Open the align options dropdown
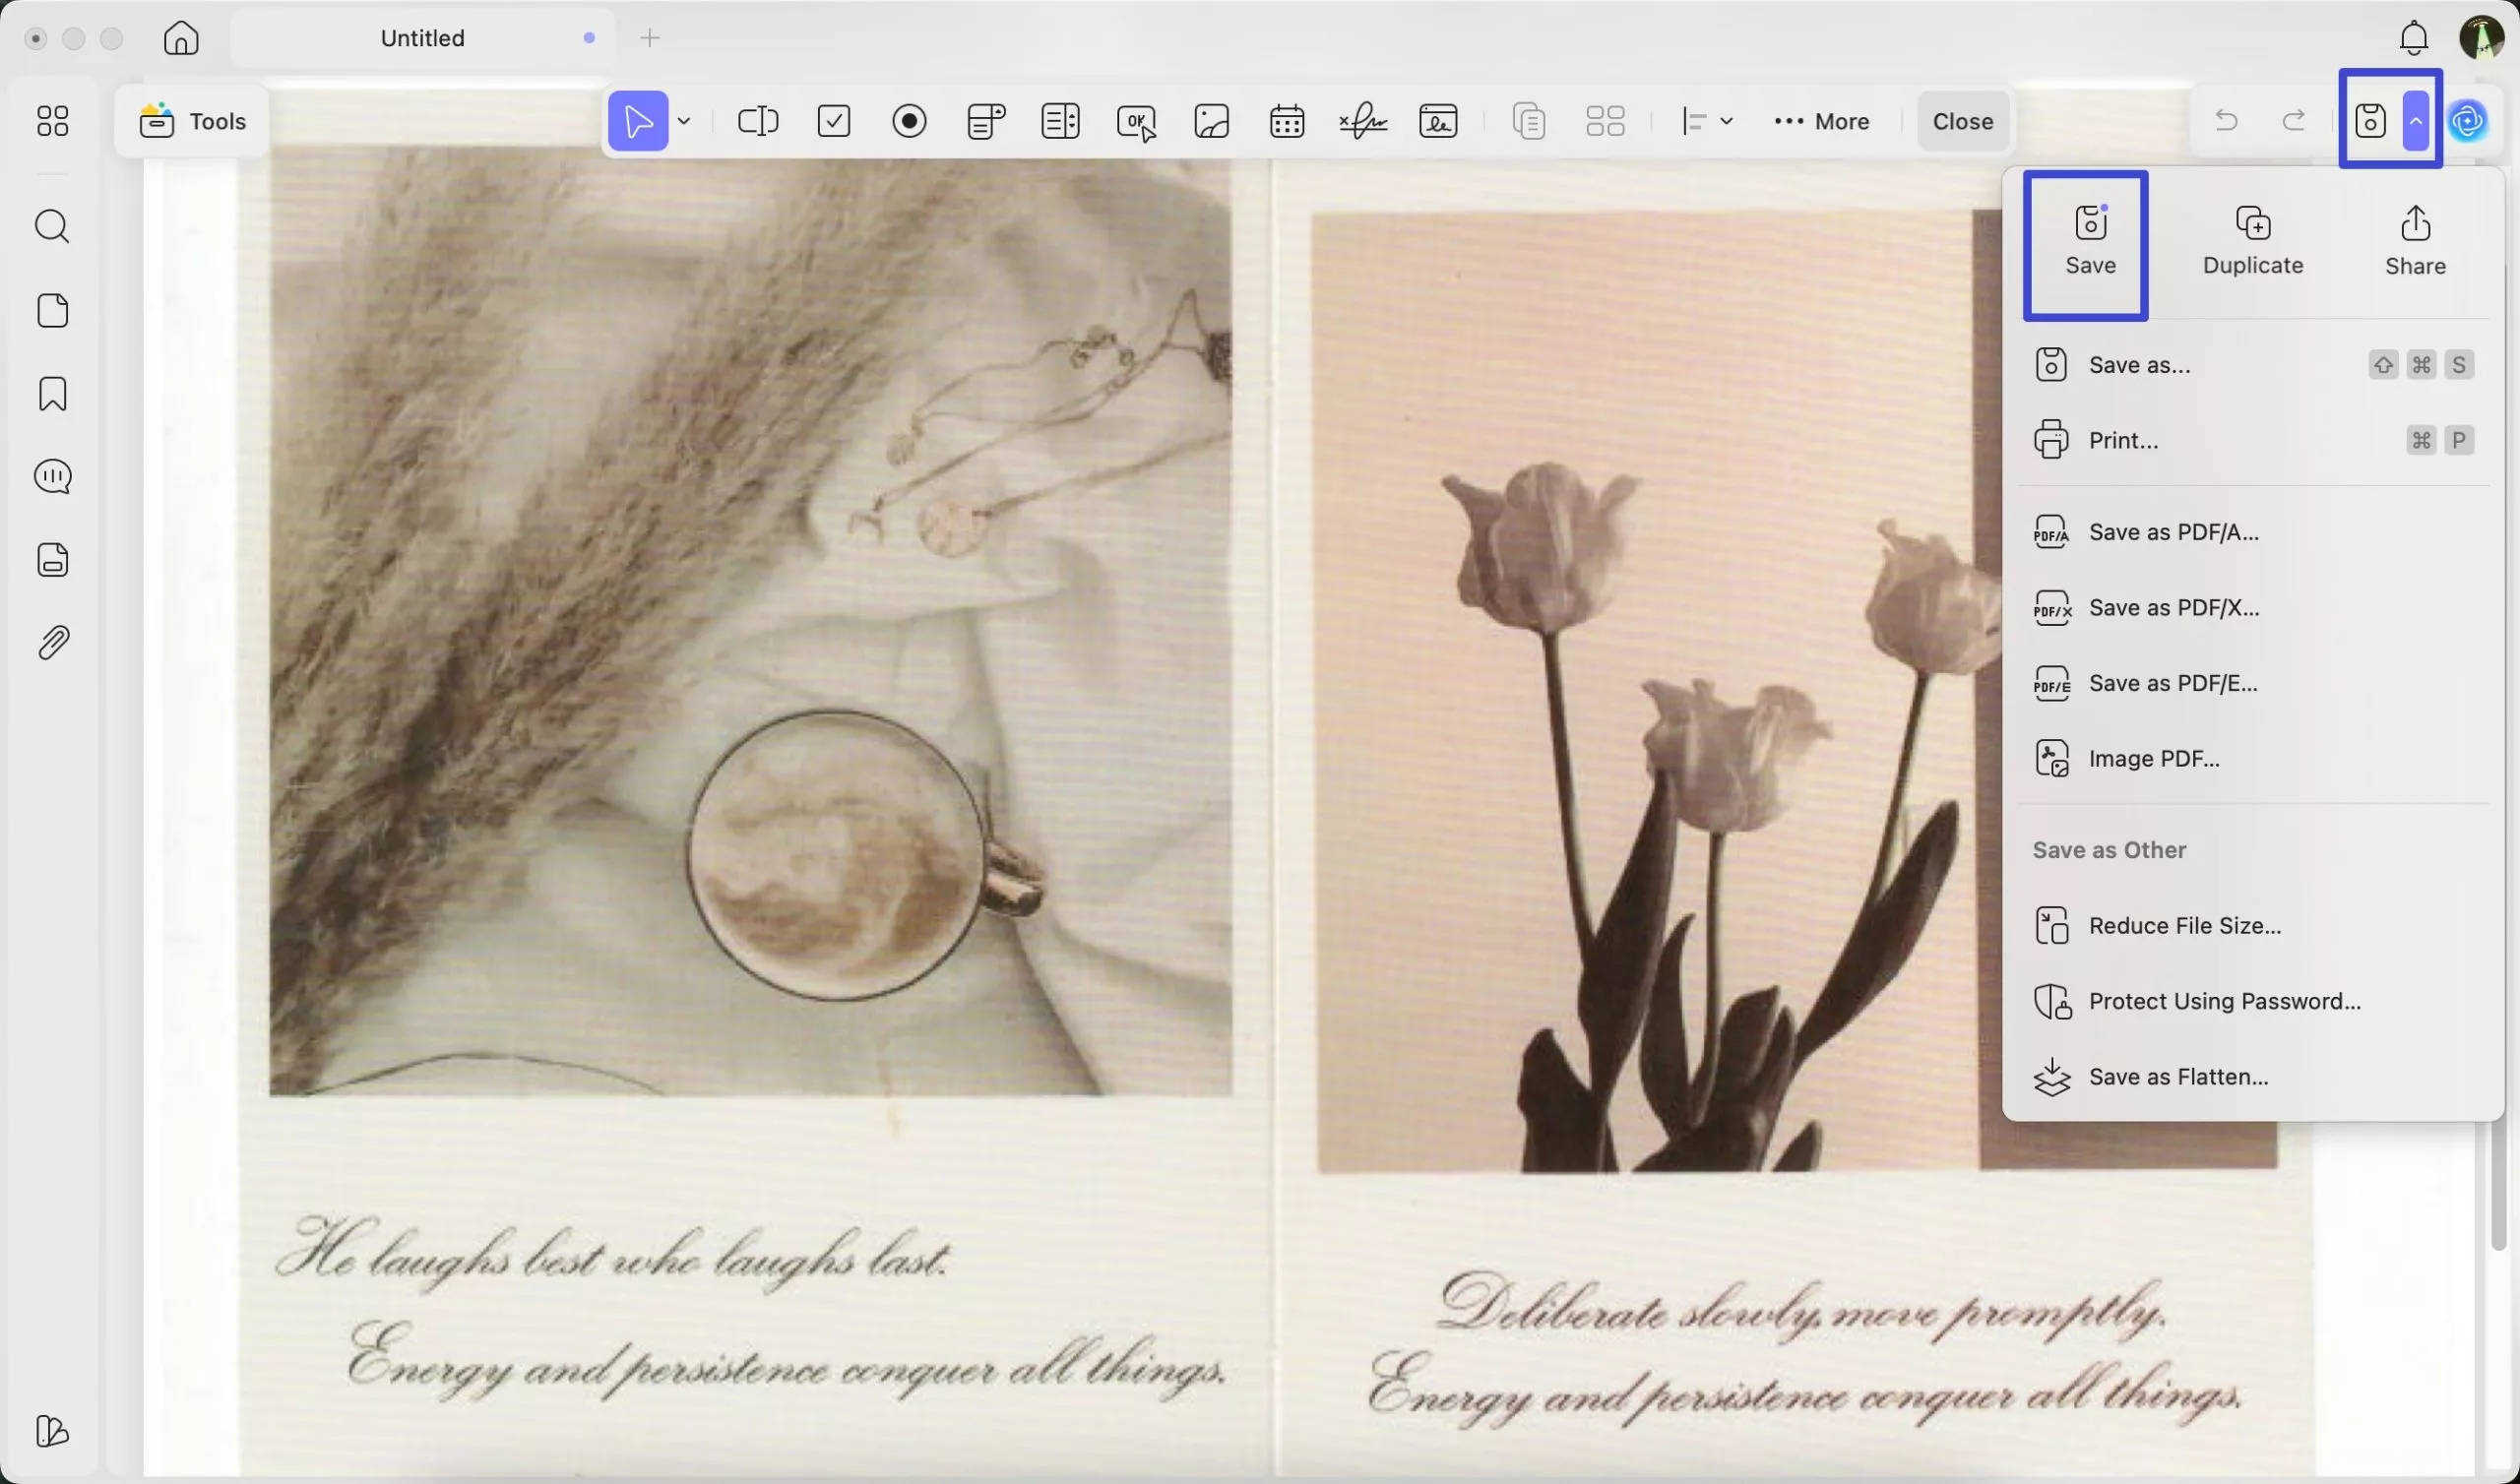The image size is (2520, 1484). pos(1706,121)
